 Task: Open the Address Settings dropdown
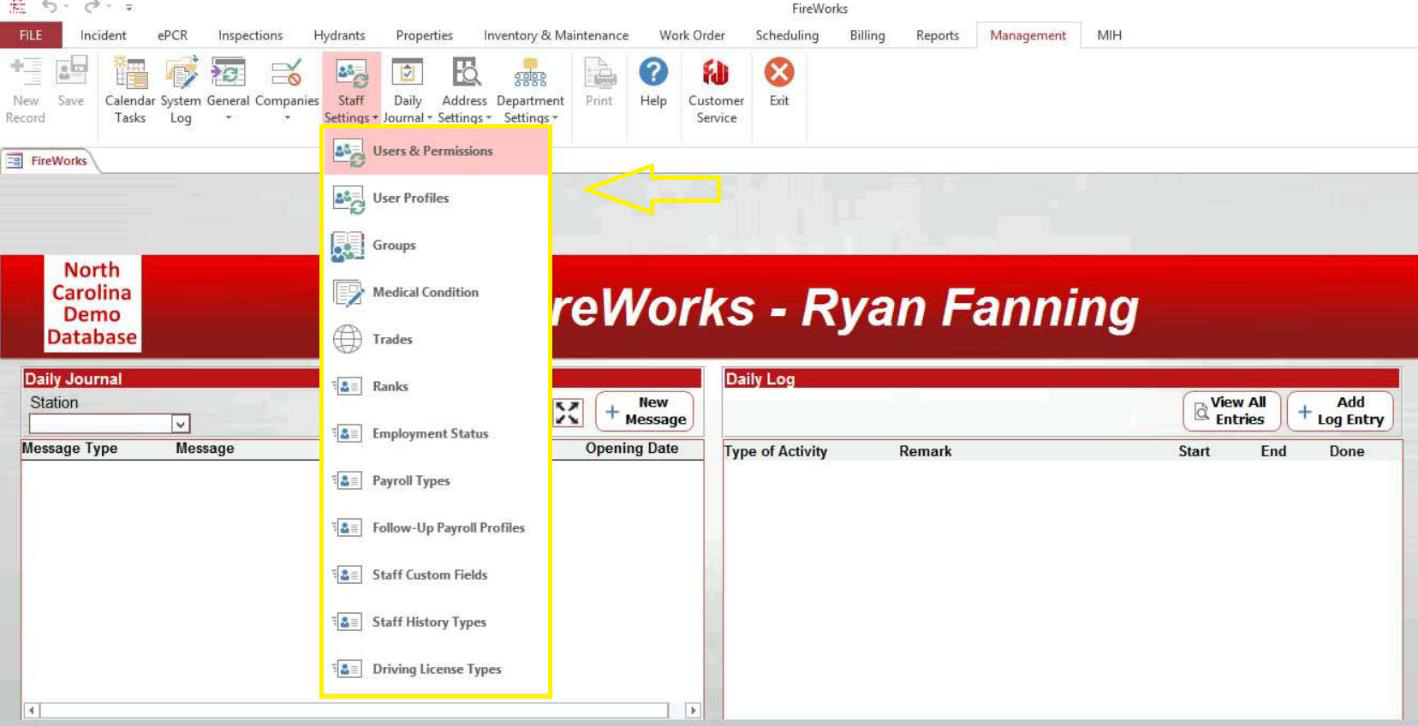[464, 92]
